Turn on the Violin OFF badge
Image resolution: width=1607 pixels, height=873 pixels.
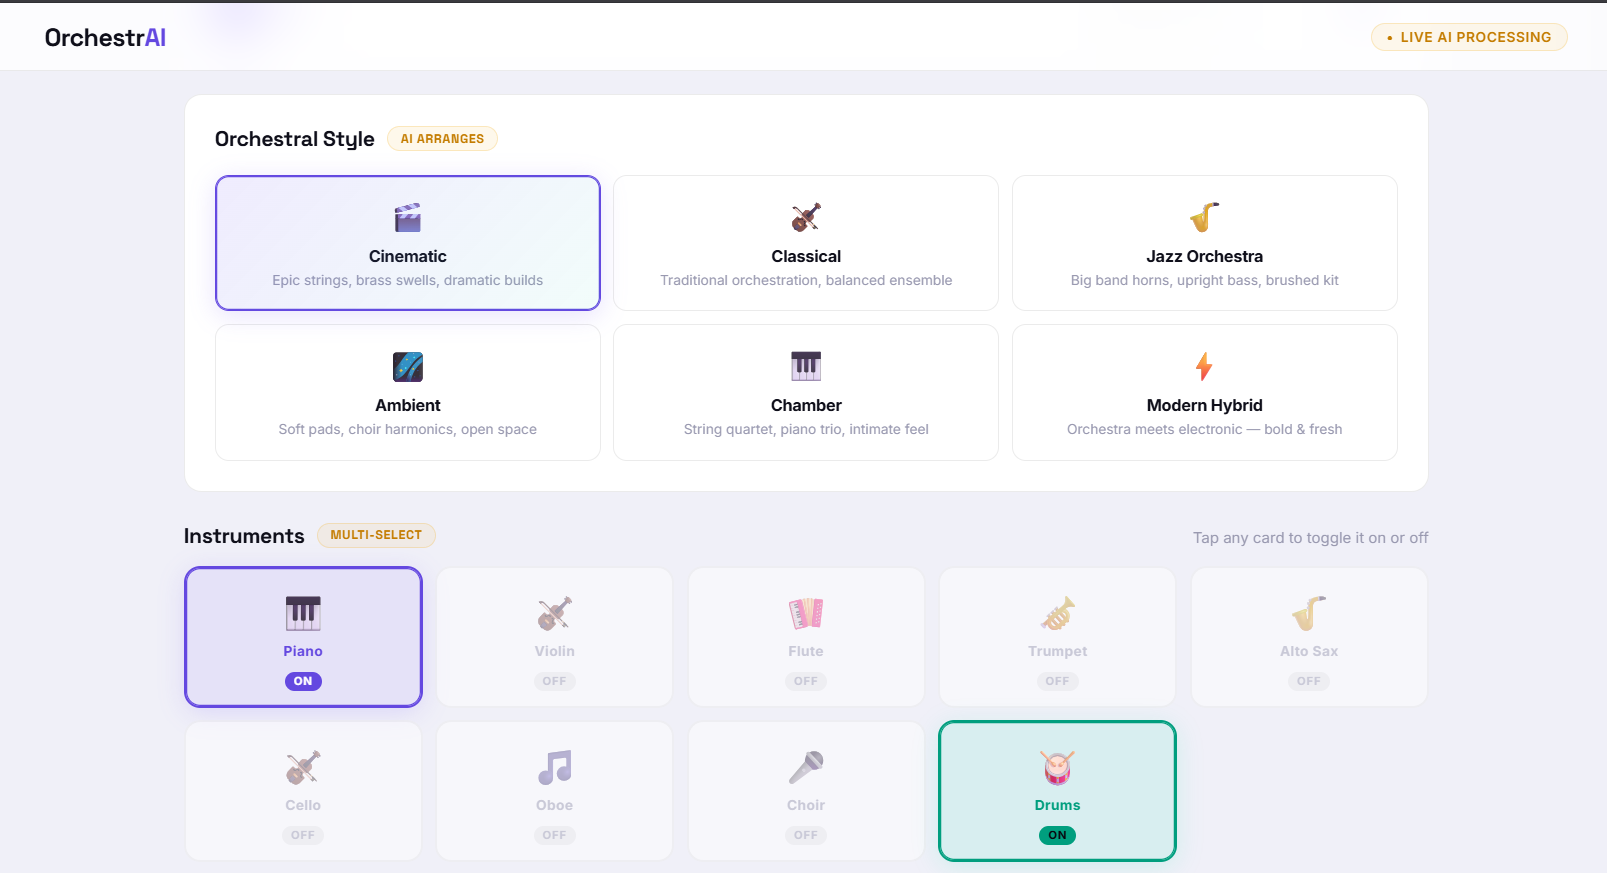[555, 681]
